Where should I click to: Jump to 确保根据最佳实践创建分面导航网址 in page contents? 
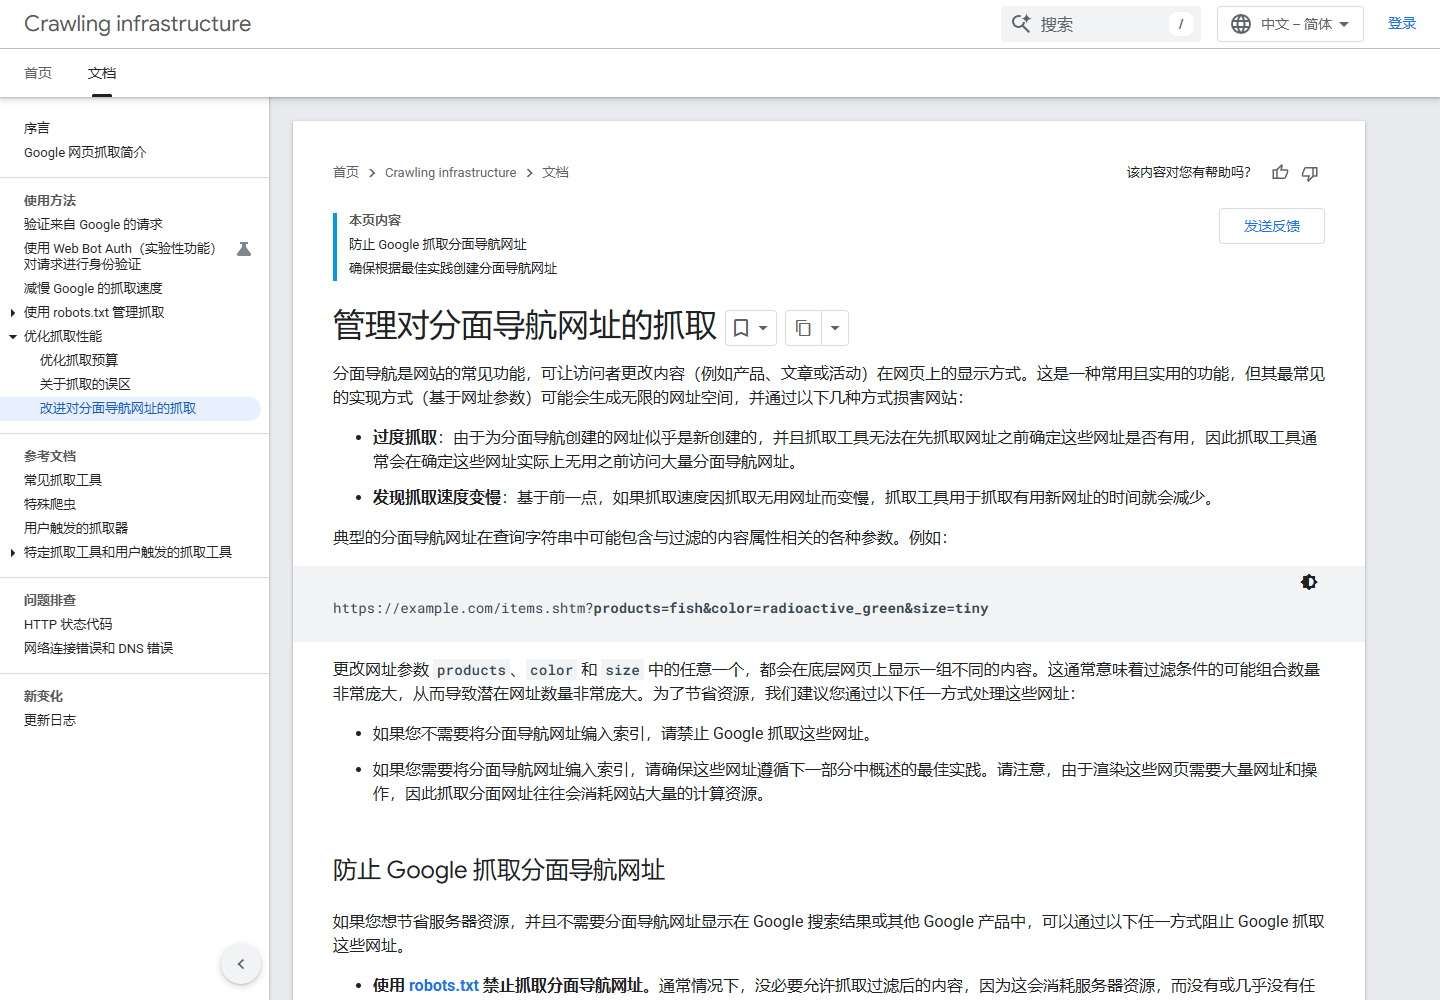click(453, 269)
